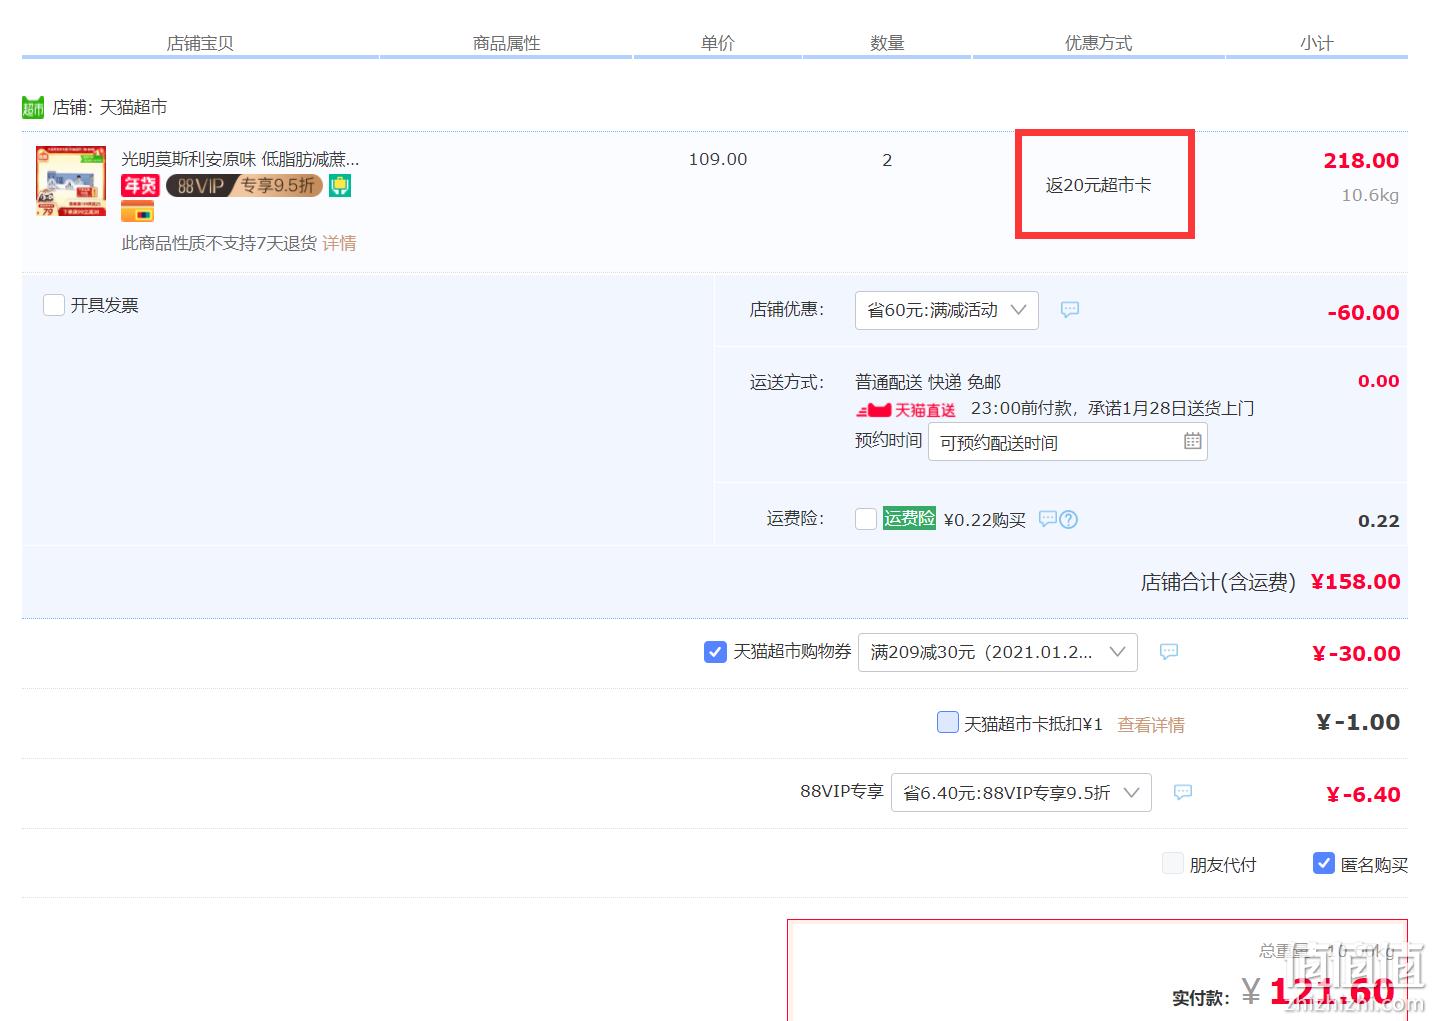This screenshot has height=1021, width=1434.
Task: Open 查看详情 link for supermarket card
Action: 1150,725
